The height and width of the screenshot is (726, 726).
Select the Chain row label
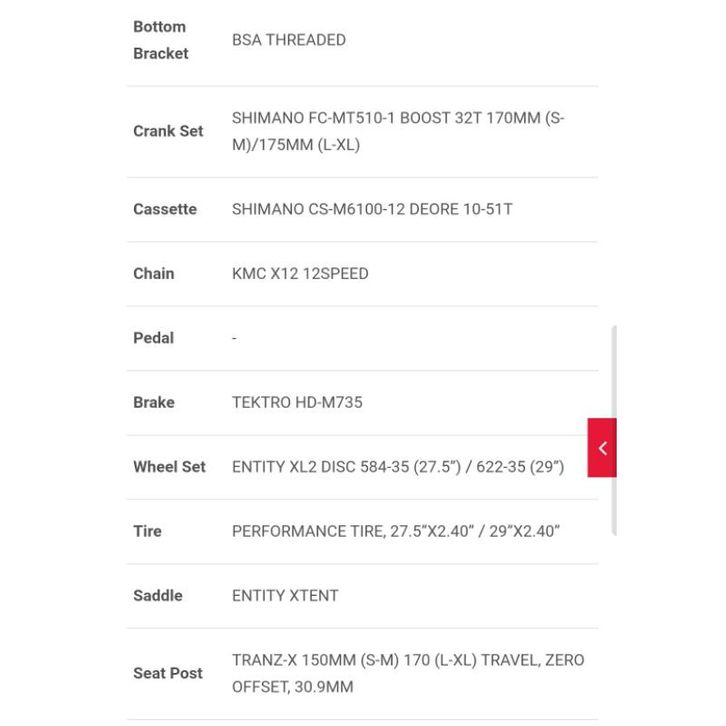154,273
